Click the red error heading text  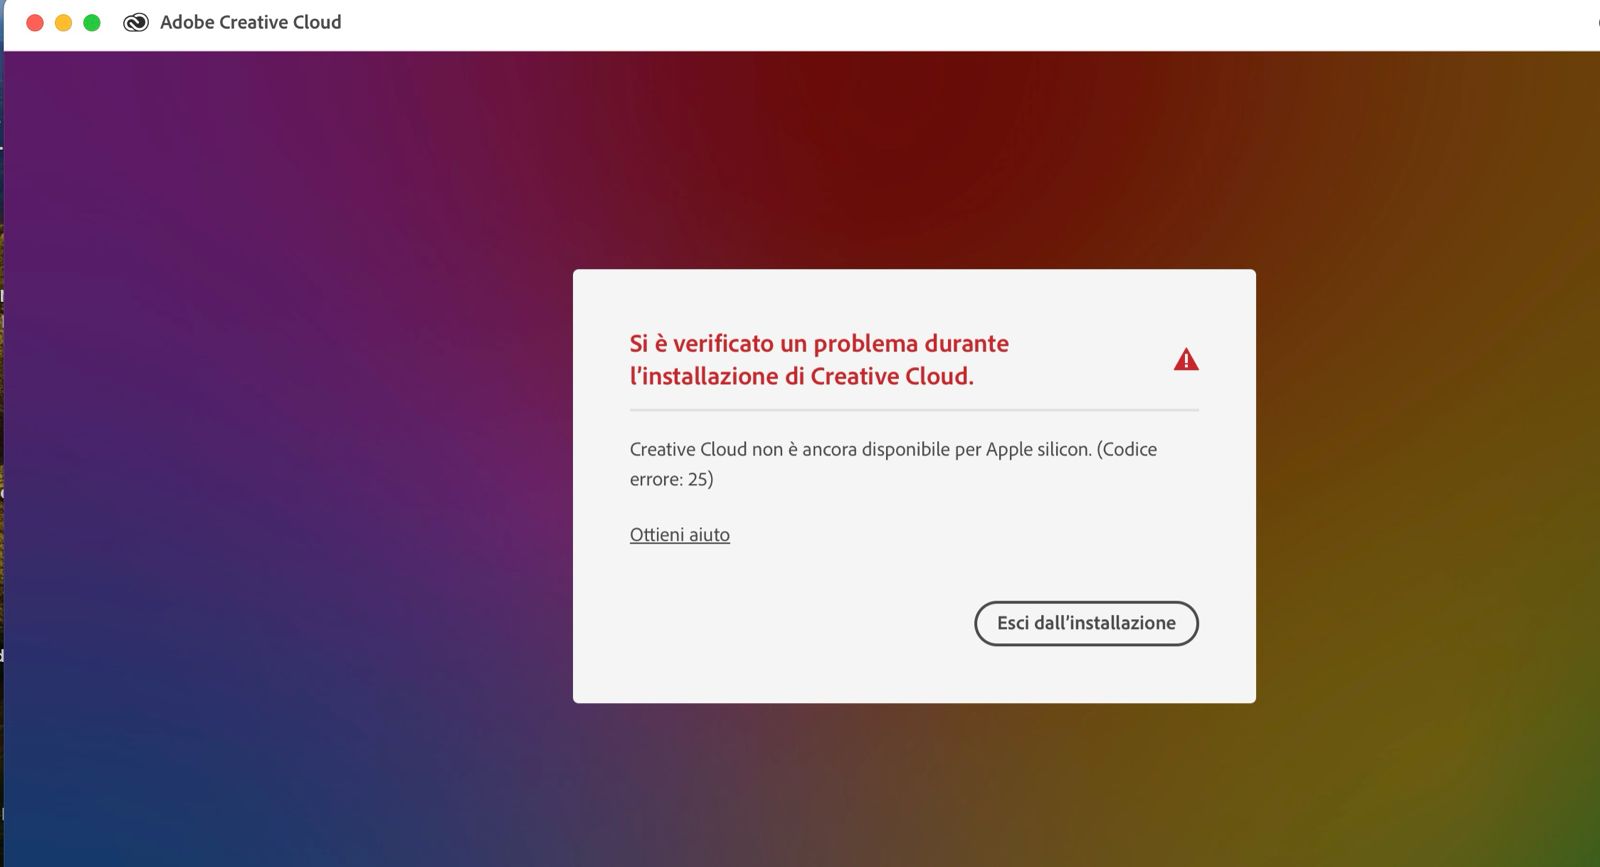[x=819, y=360]
